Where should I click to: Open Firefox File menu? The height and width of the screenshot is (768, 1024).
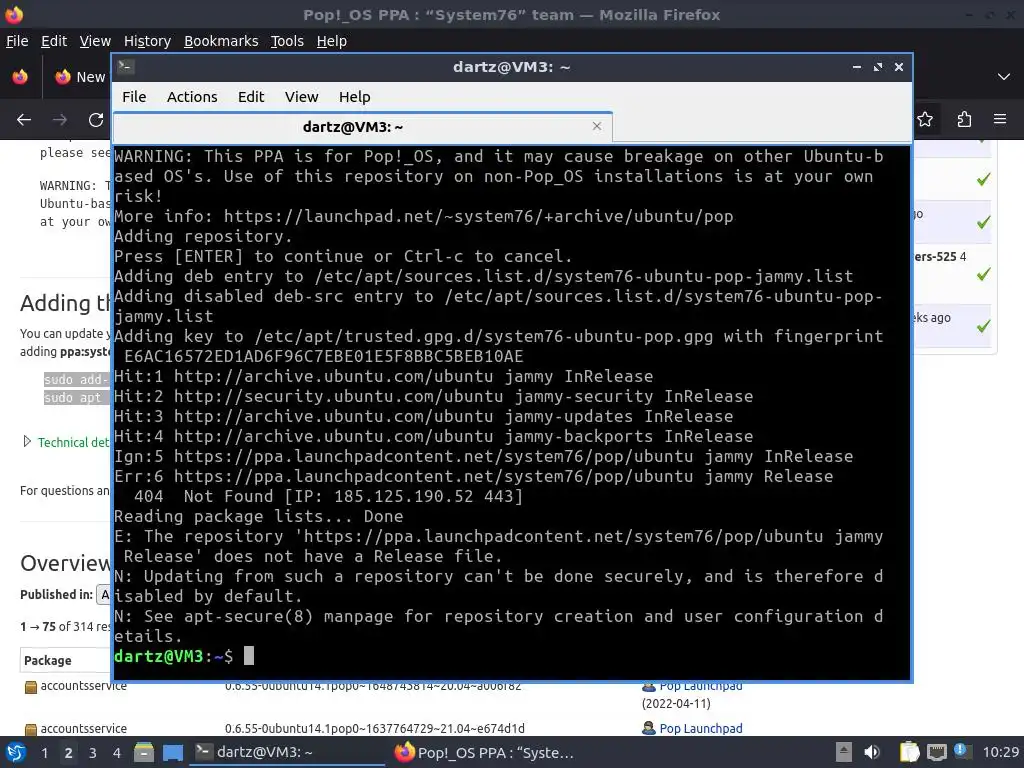pyautogui.click(x=17, y=41)
